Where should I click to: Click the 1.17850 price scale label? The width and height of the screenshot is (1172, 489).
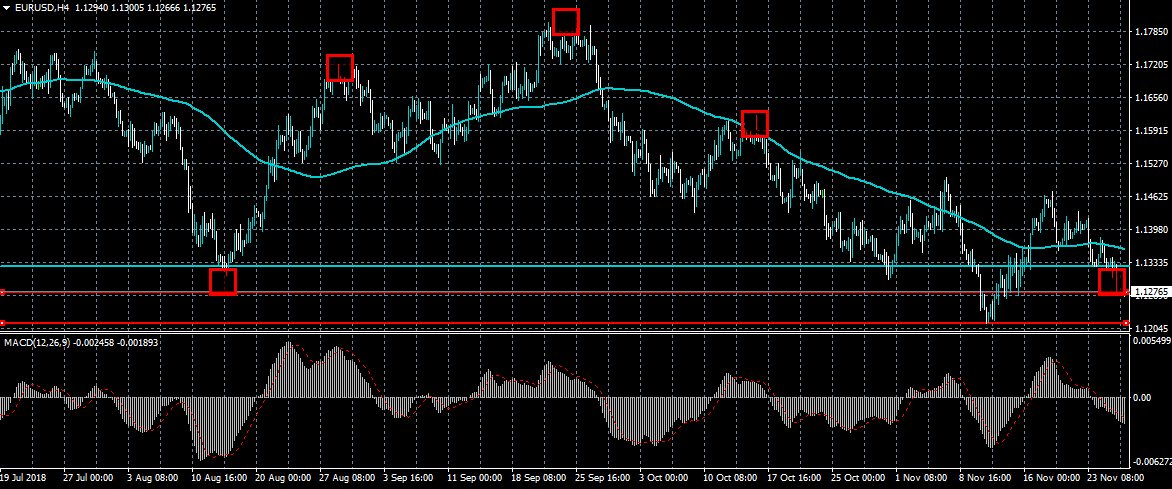1152,32
